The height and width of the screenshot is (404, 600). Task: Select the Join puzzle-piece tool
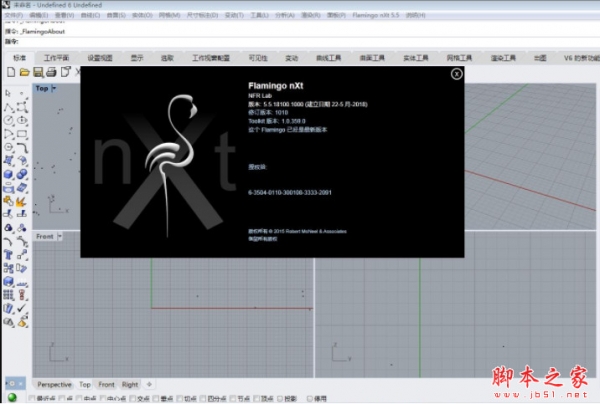point(8,201)
